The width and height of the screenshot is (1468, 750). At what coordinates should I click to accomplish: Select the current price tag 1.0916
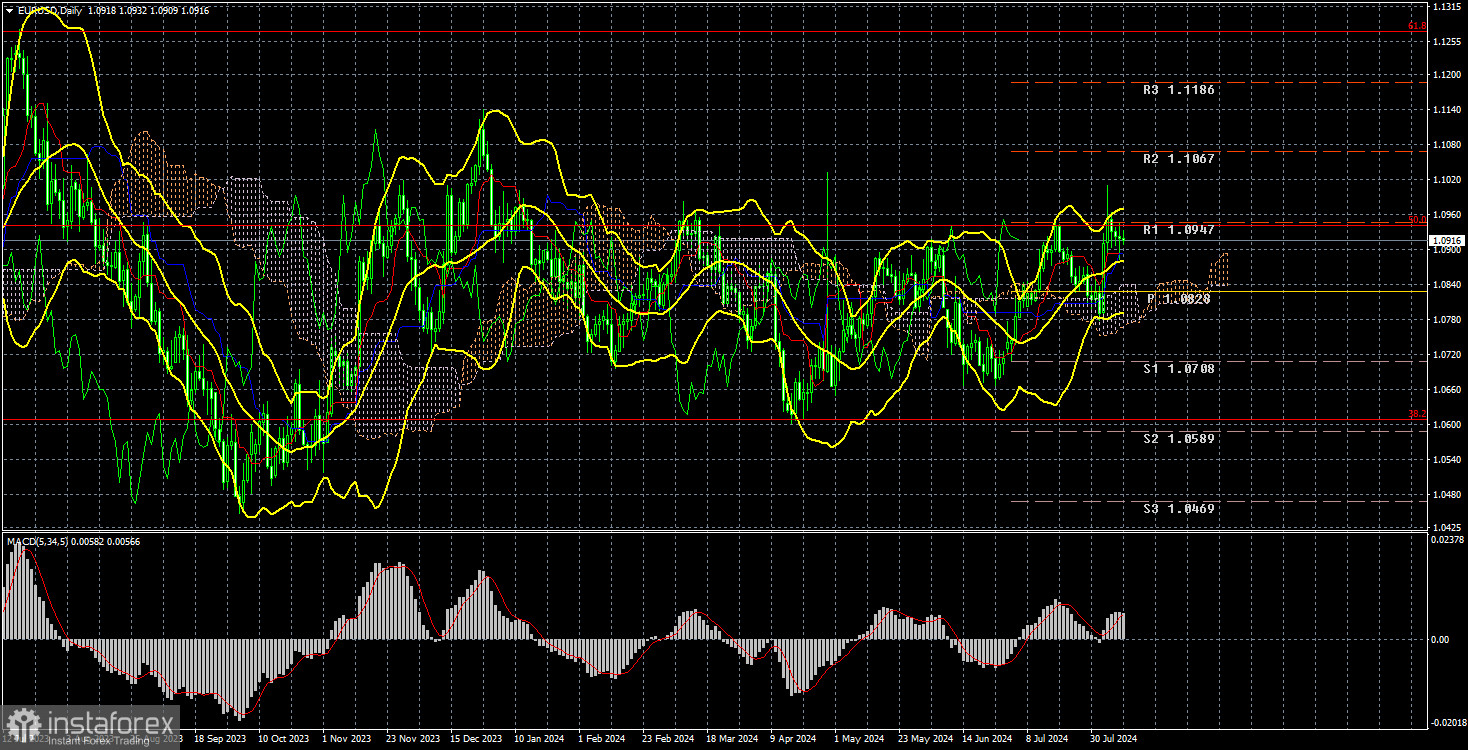1447,241
